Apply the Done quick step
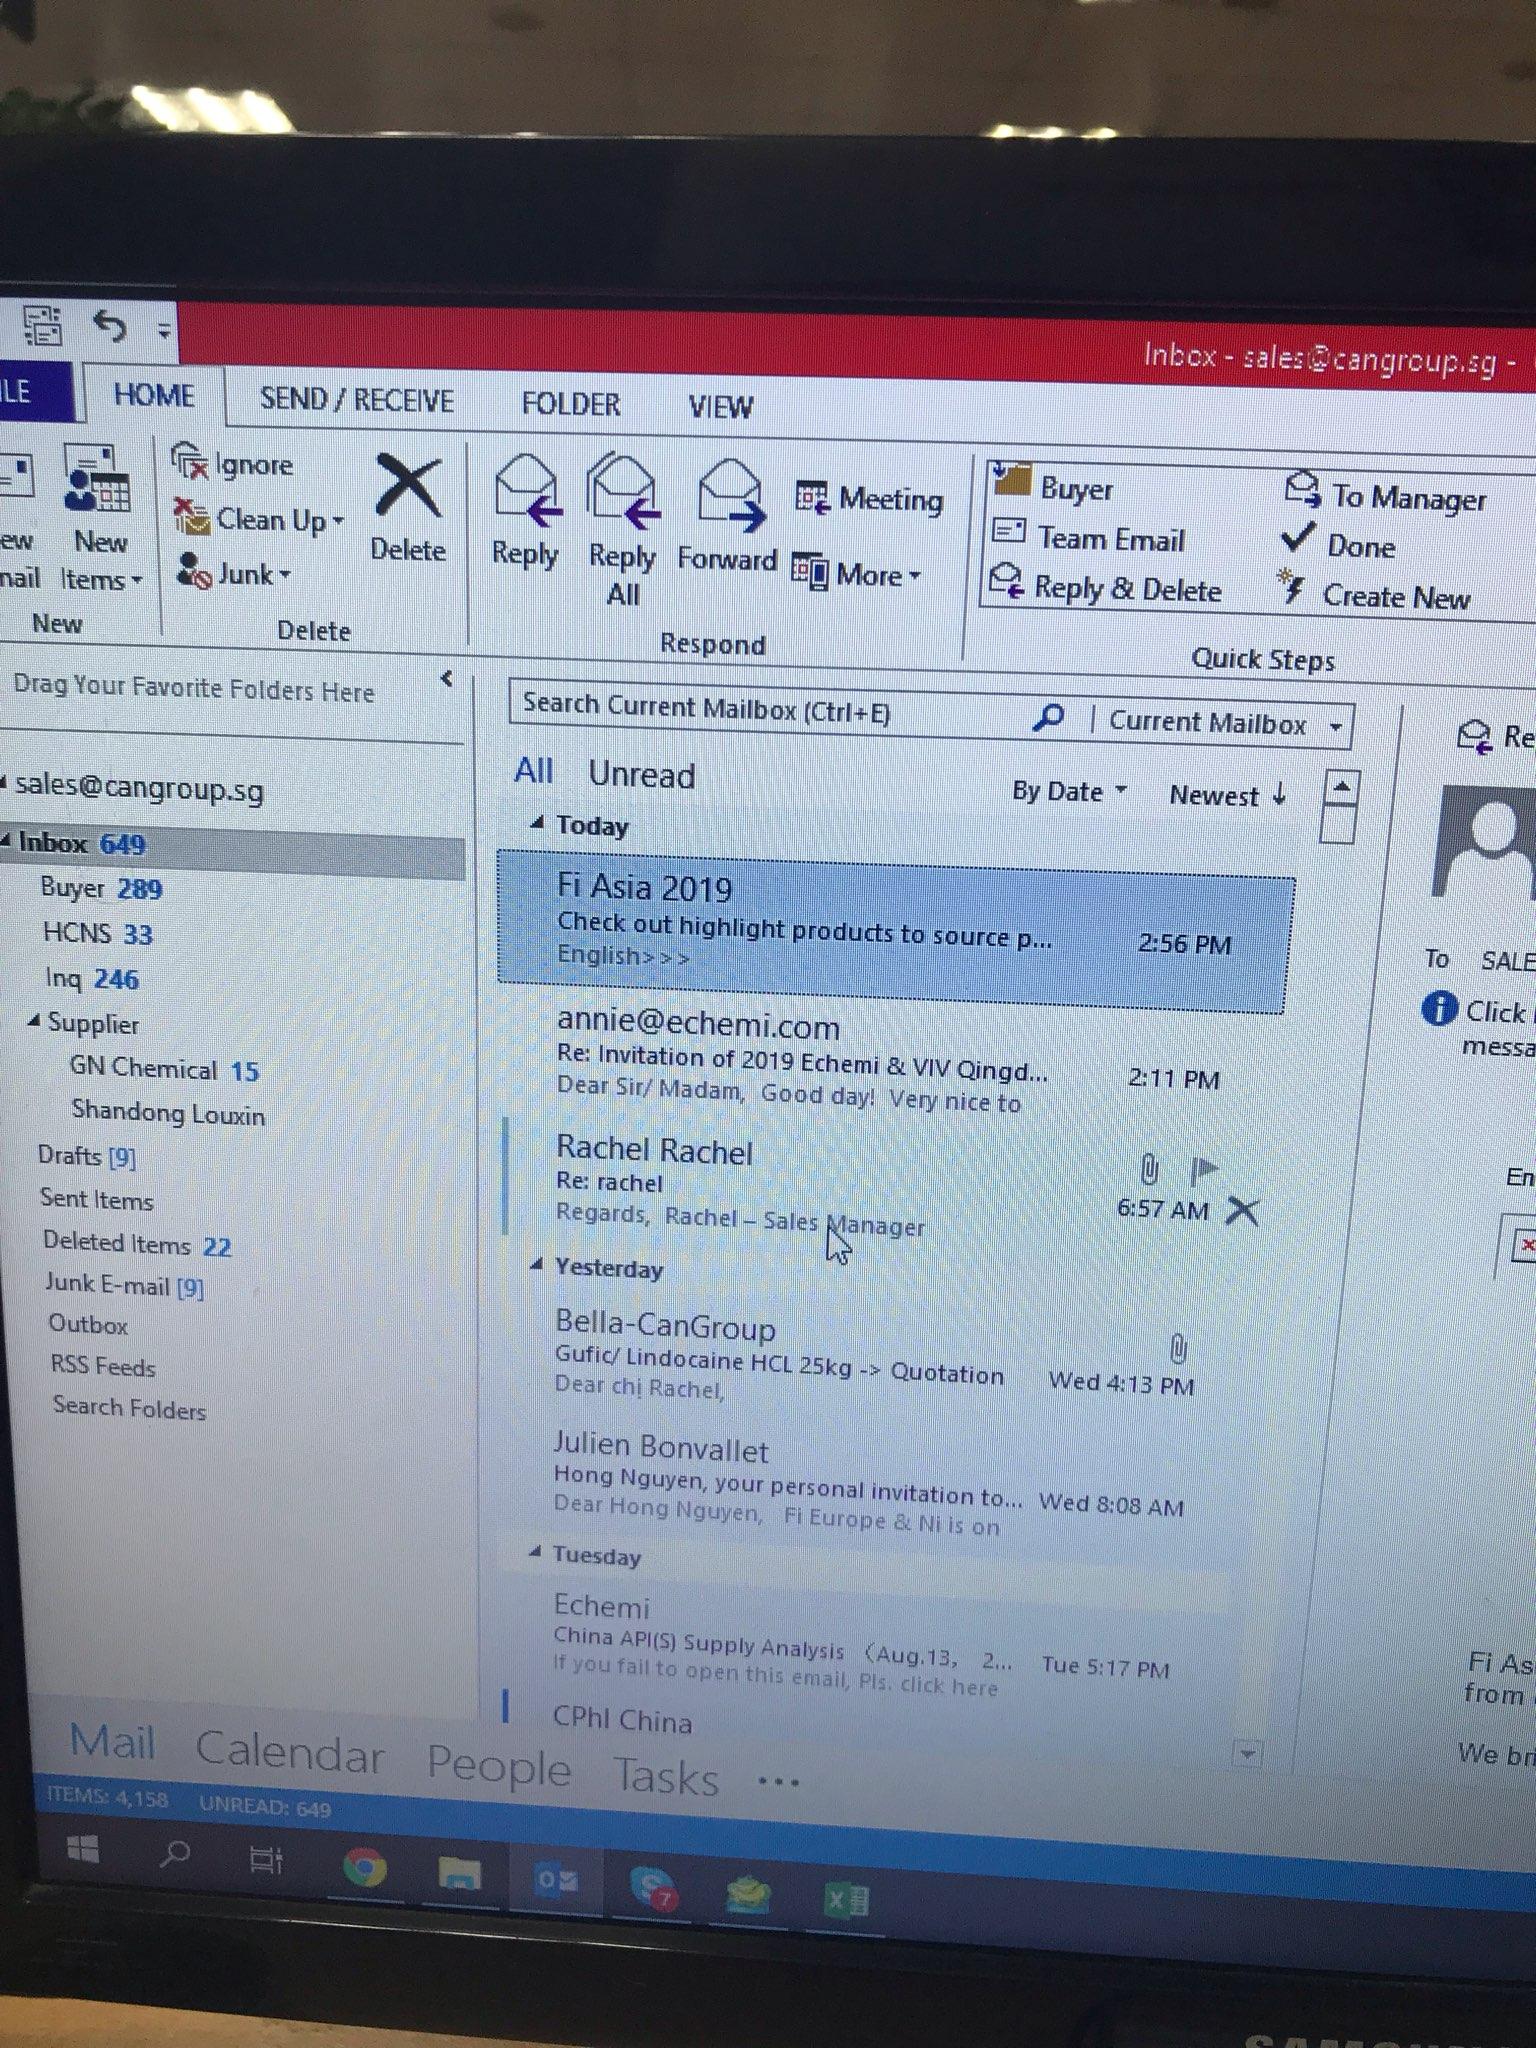The width and height of the screenshot is (1536, 2048). click(1339, 544)
